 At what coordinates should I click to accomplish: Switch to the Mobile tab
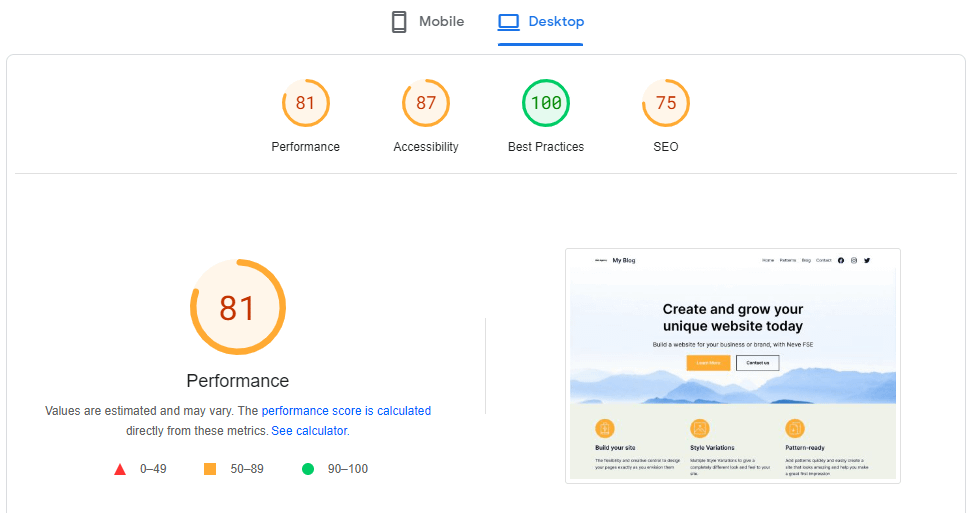coord(427,22)
